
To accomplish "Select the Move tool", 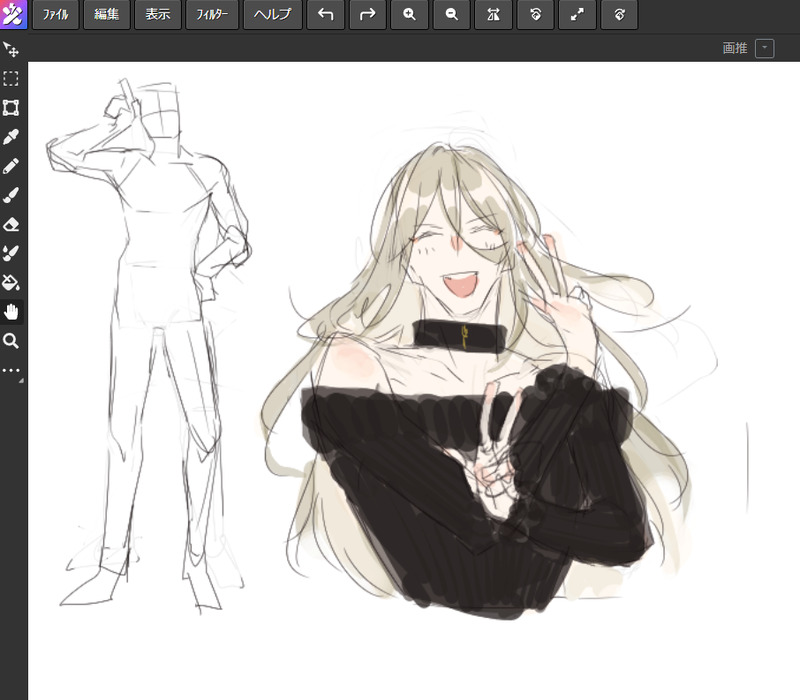I will coord(11,49).
